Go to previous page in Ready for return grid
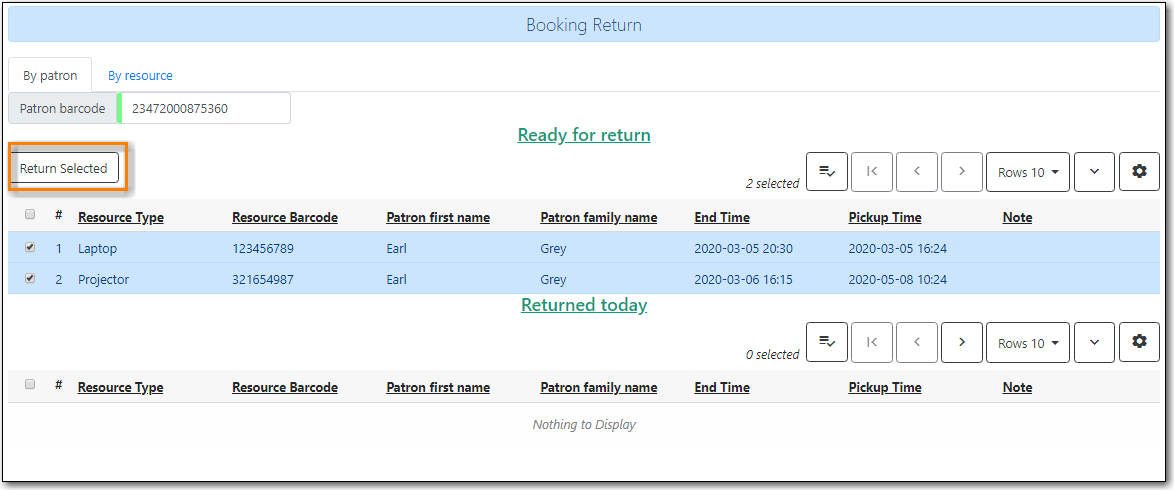The height and width of the screenshot is (490, 1174). [916, 172]
